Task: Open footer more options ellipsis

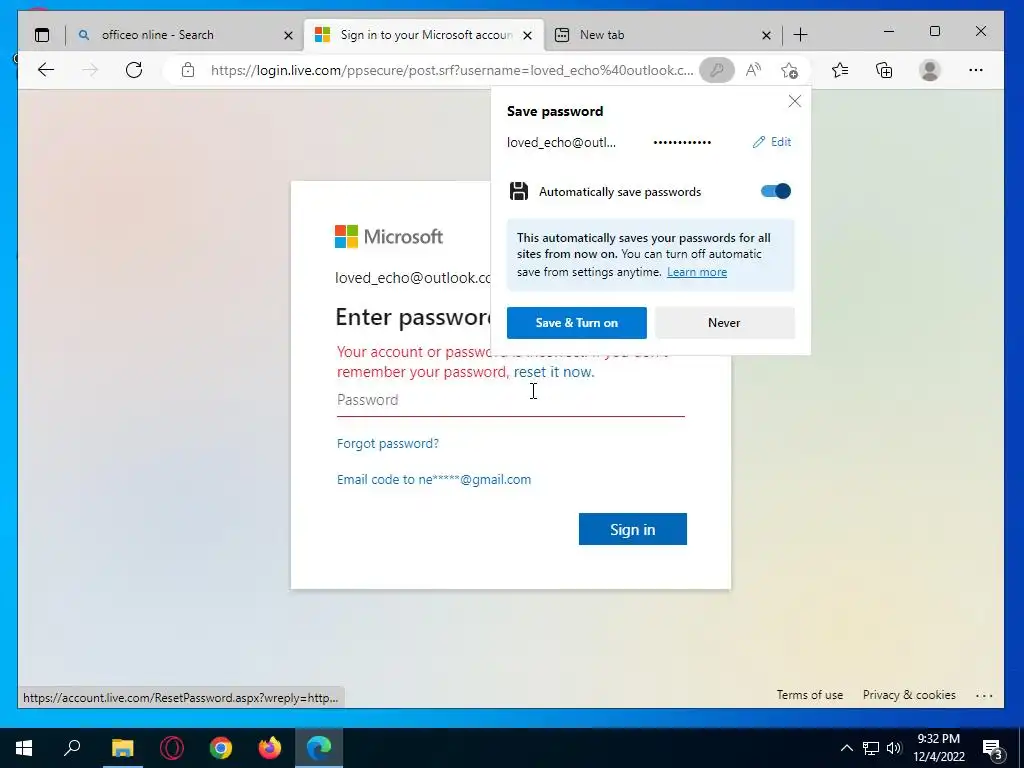Action: tap(984, 696)
